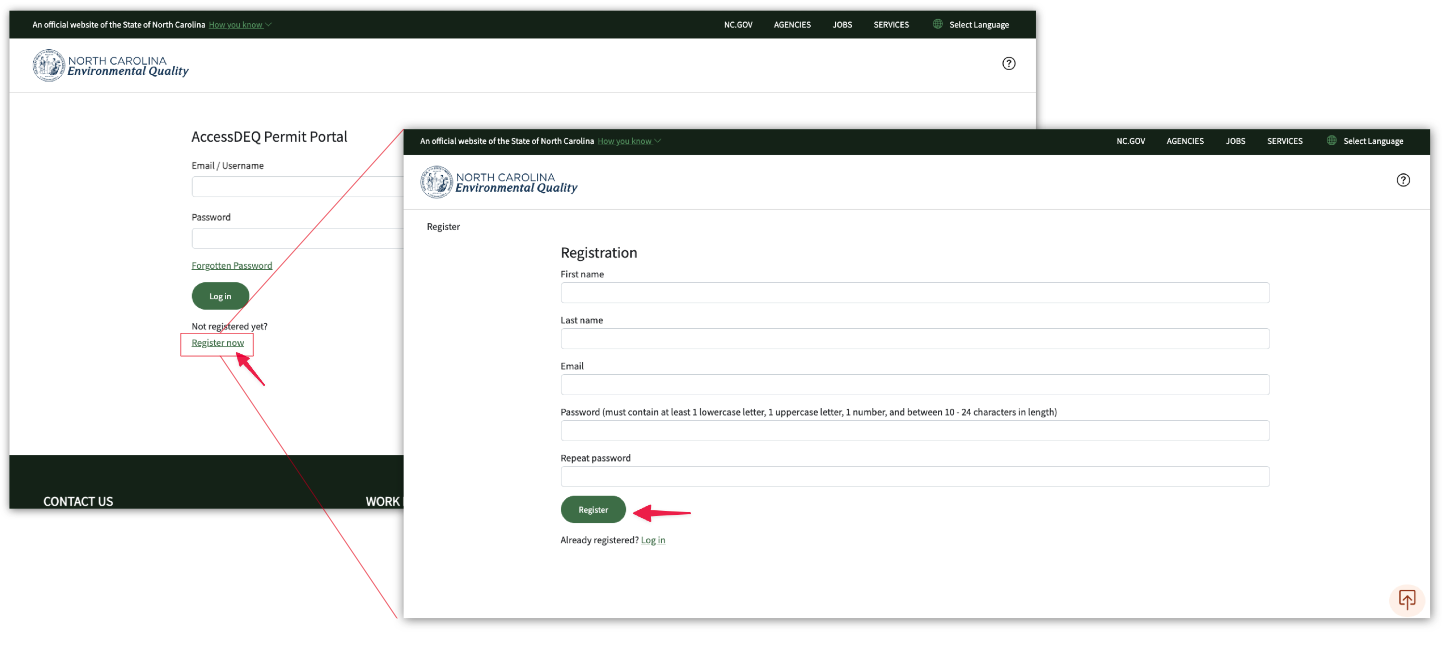Image resolution: width=1442 pixels, height=651 pixels.
Task: Click the state seal logo on the login header
Action: coord(47,64)
